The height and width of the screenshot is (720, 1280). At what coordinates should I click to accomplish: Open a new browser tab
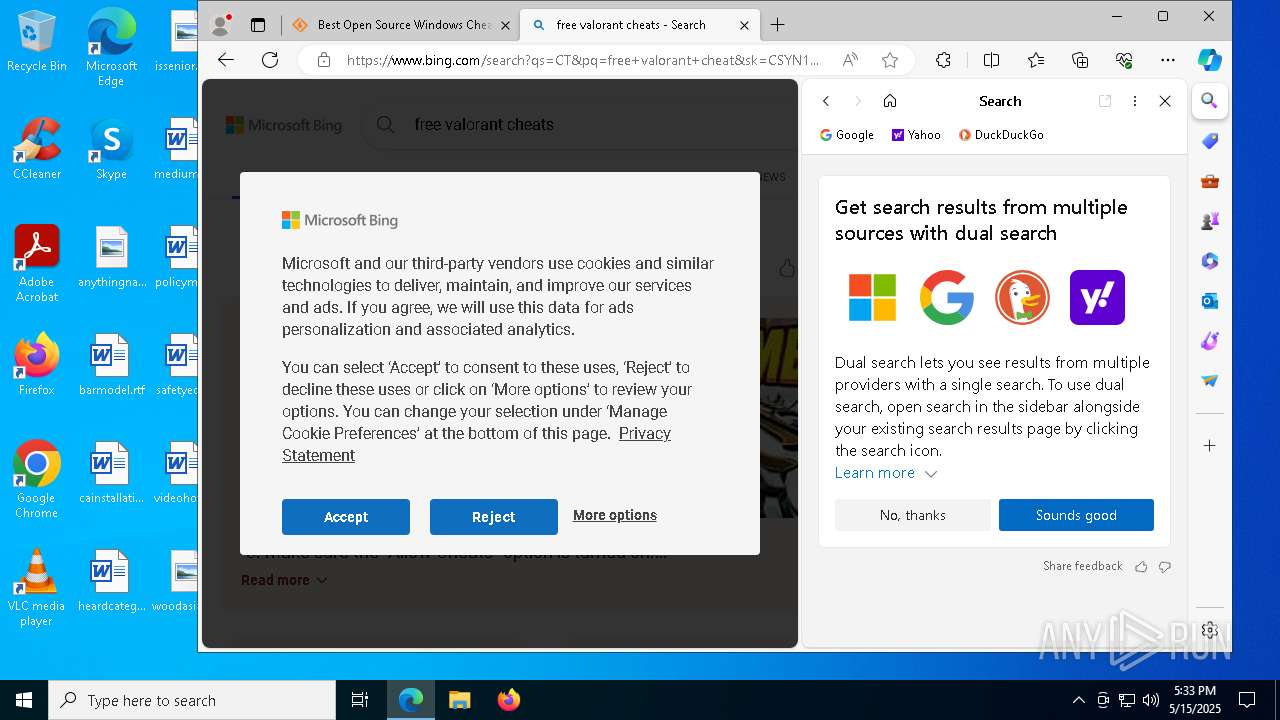coord(778,25)
